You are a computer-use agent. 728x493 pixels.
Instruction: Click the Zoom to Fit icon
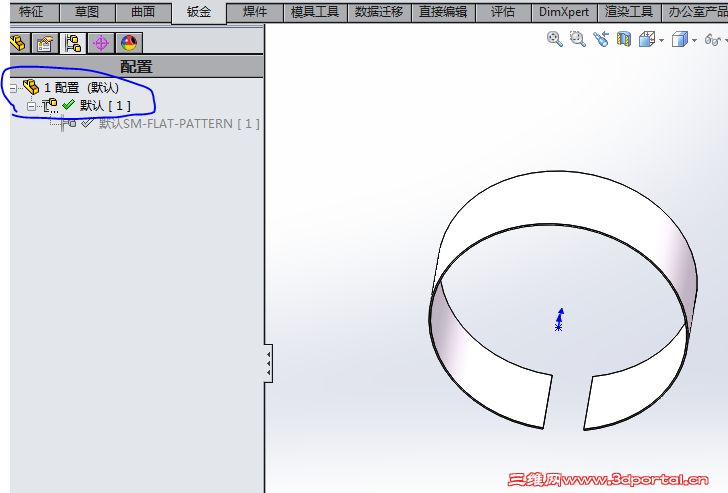(x=555, y=39)
